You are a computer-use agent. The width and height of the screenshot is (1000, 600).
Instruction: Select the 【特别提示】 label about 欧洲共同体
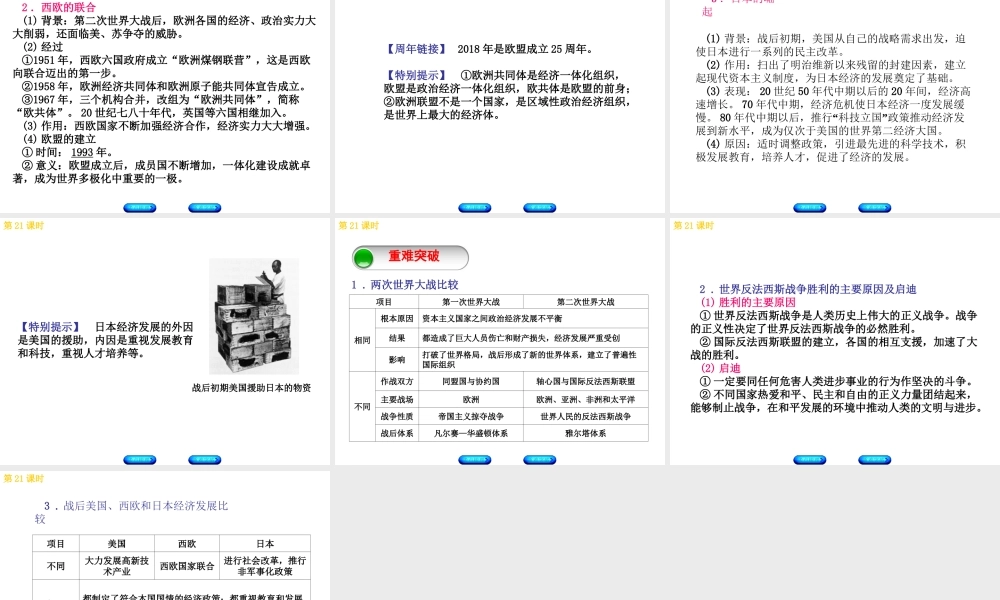(416, 75)
